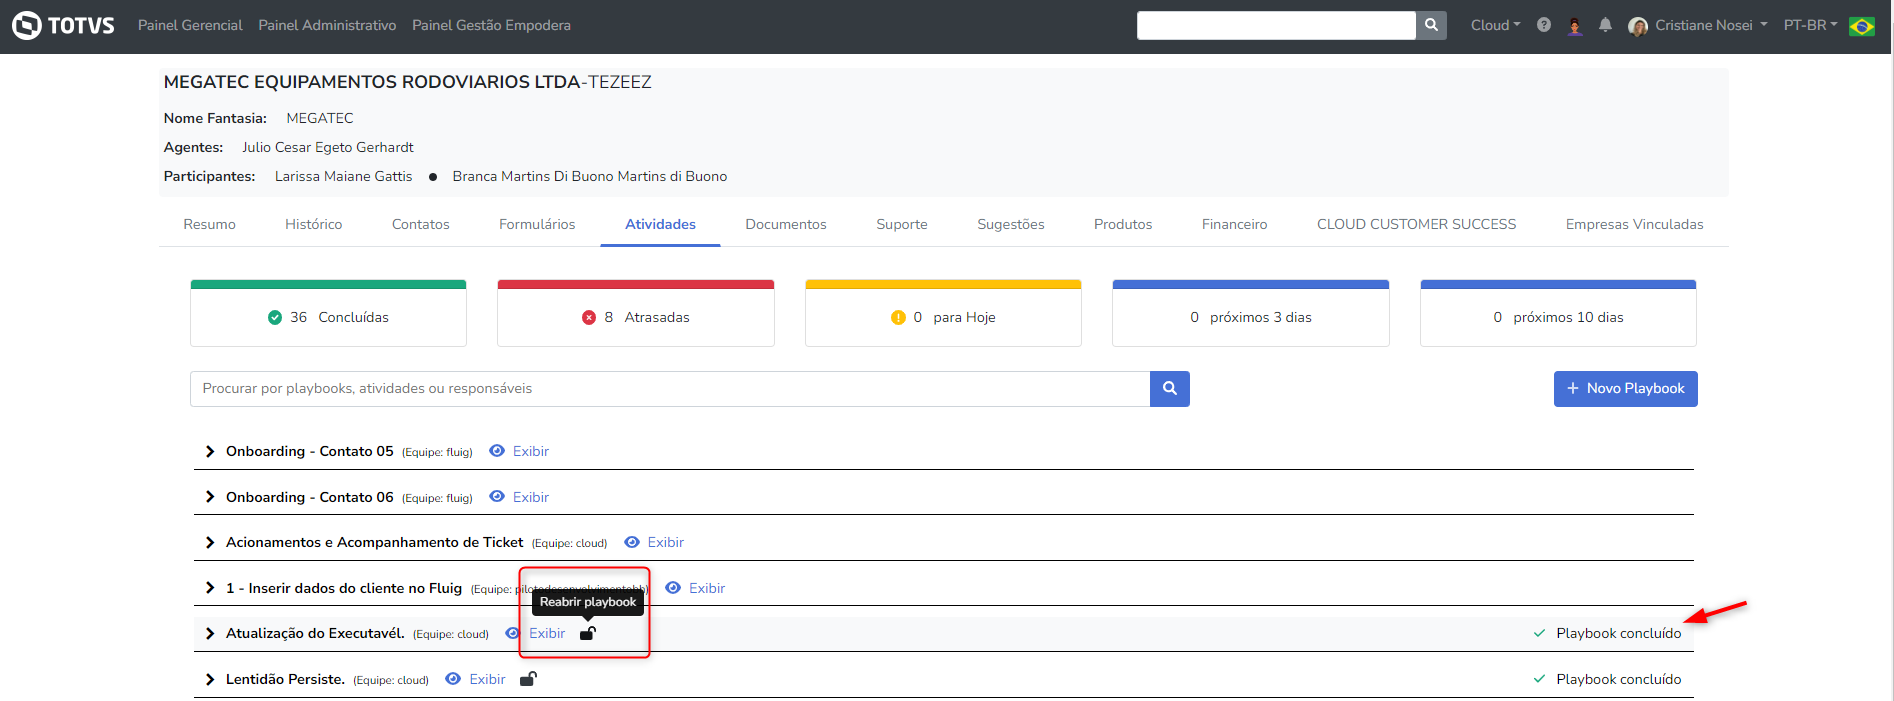The height and width of the screenshot is (701, 1894).
Task: Open the notifications bell
Action: coord(1605,25)
